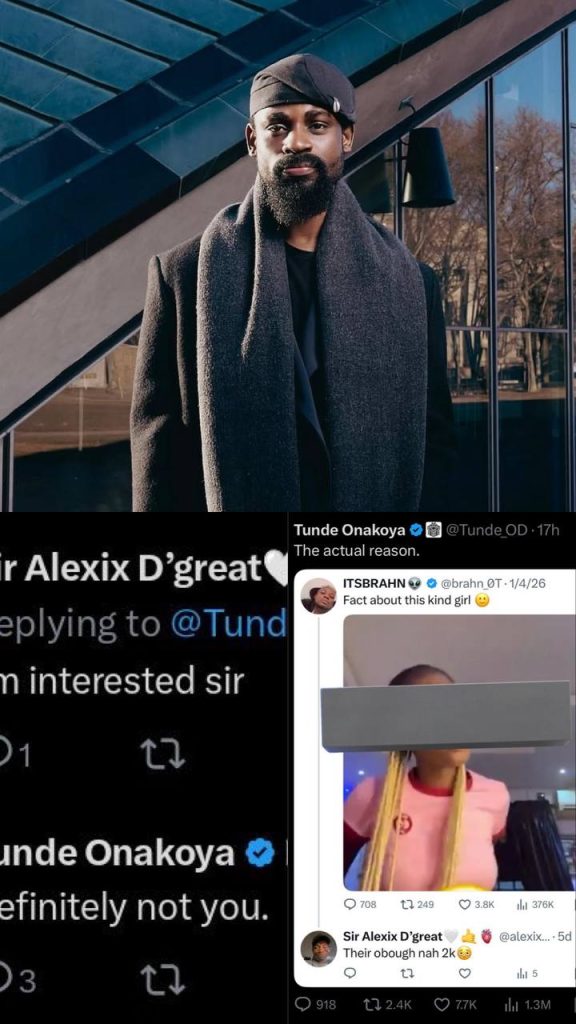Viewport: 576px width, 1024px height.
Task: Open the photo of the man in the grey scarf
Action: click(x=288, y=255)
